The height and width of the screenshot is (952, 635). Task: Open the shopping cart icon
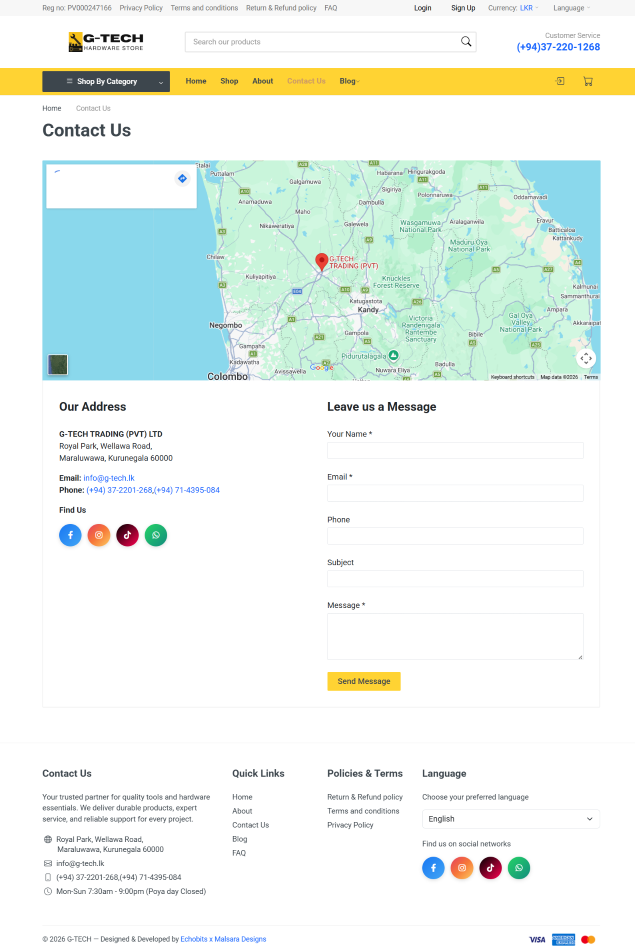(x=587, y=81)
